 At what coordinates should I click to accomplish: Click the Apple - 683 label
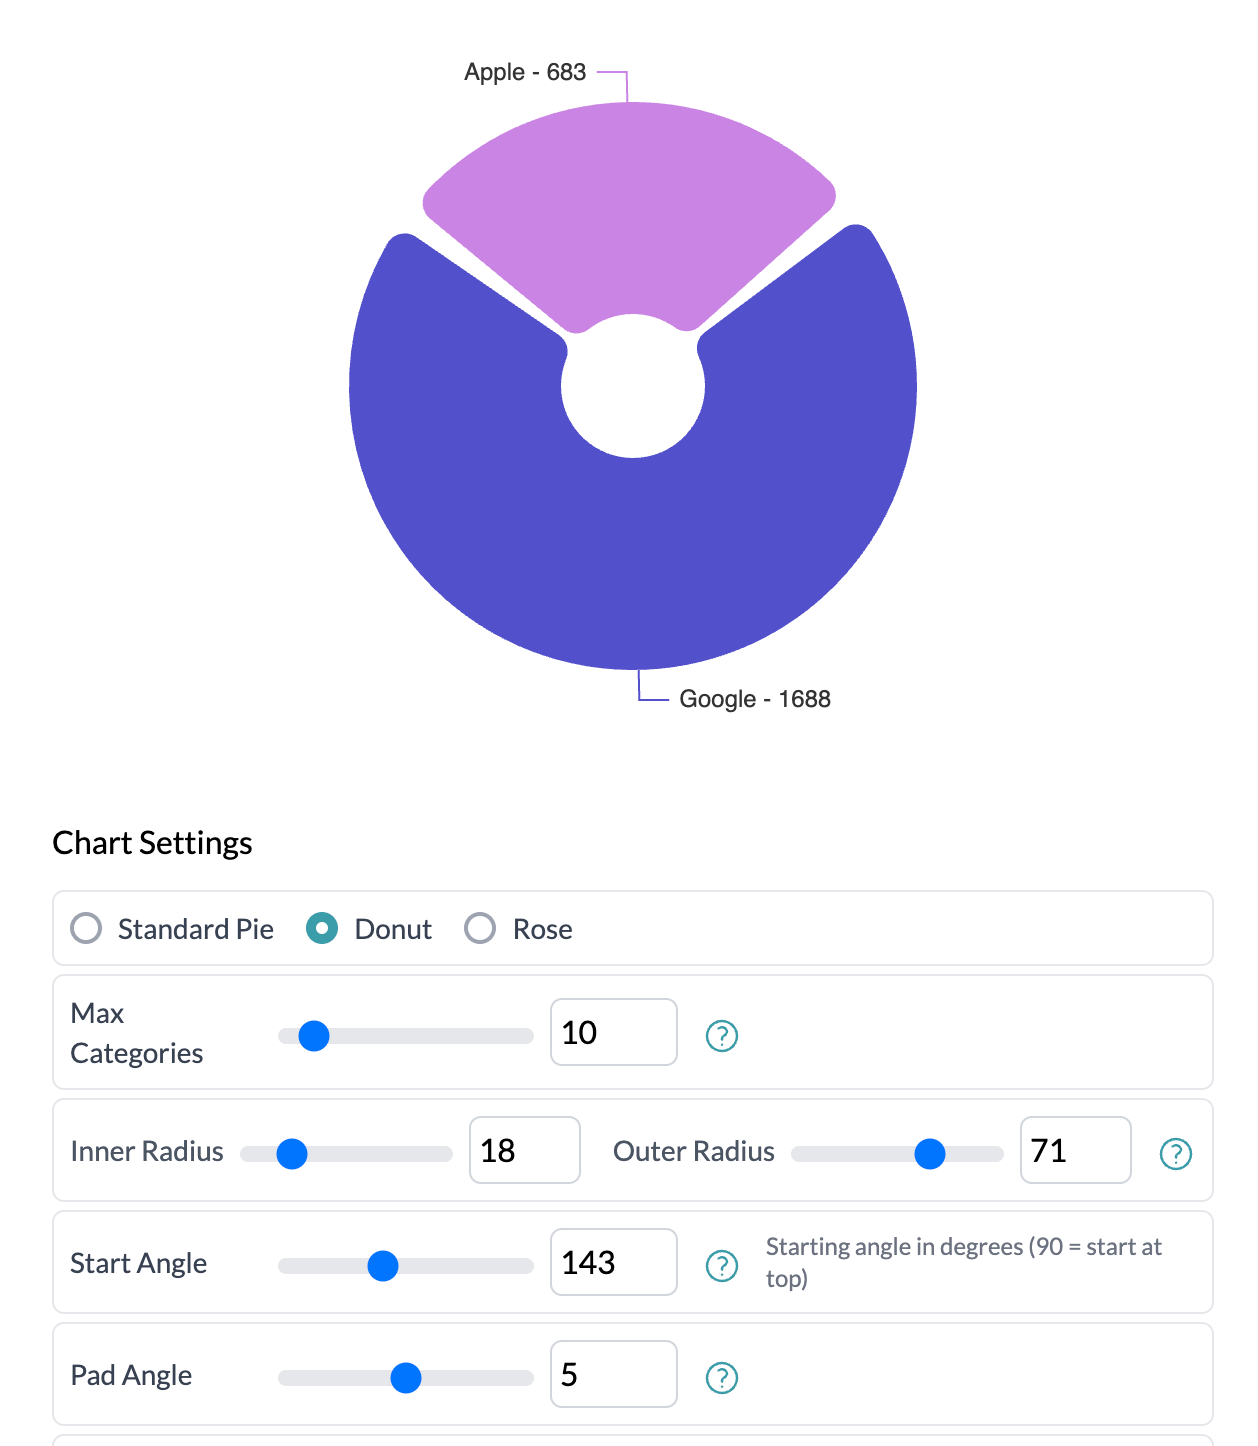(x=526, y=72)
